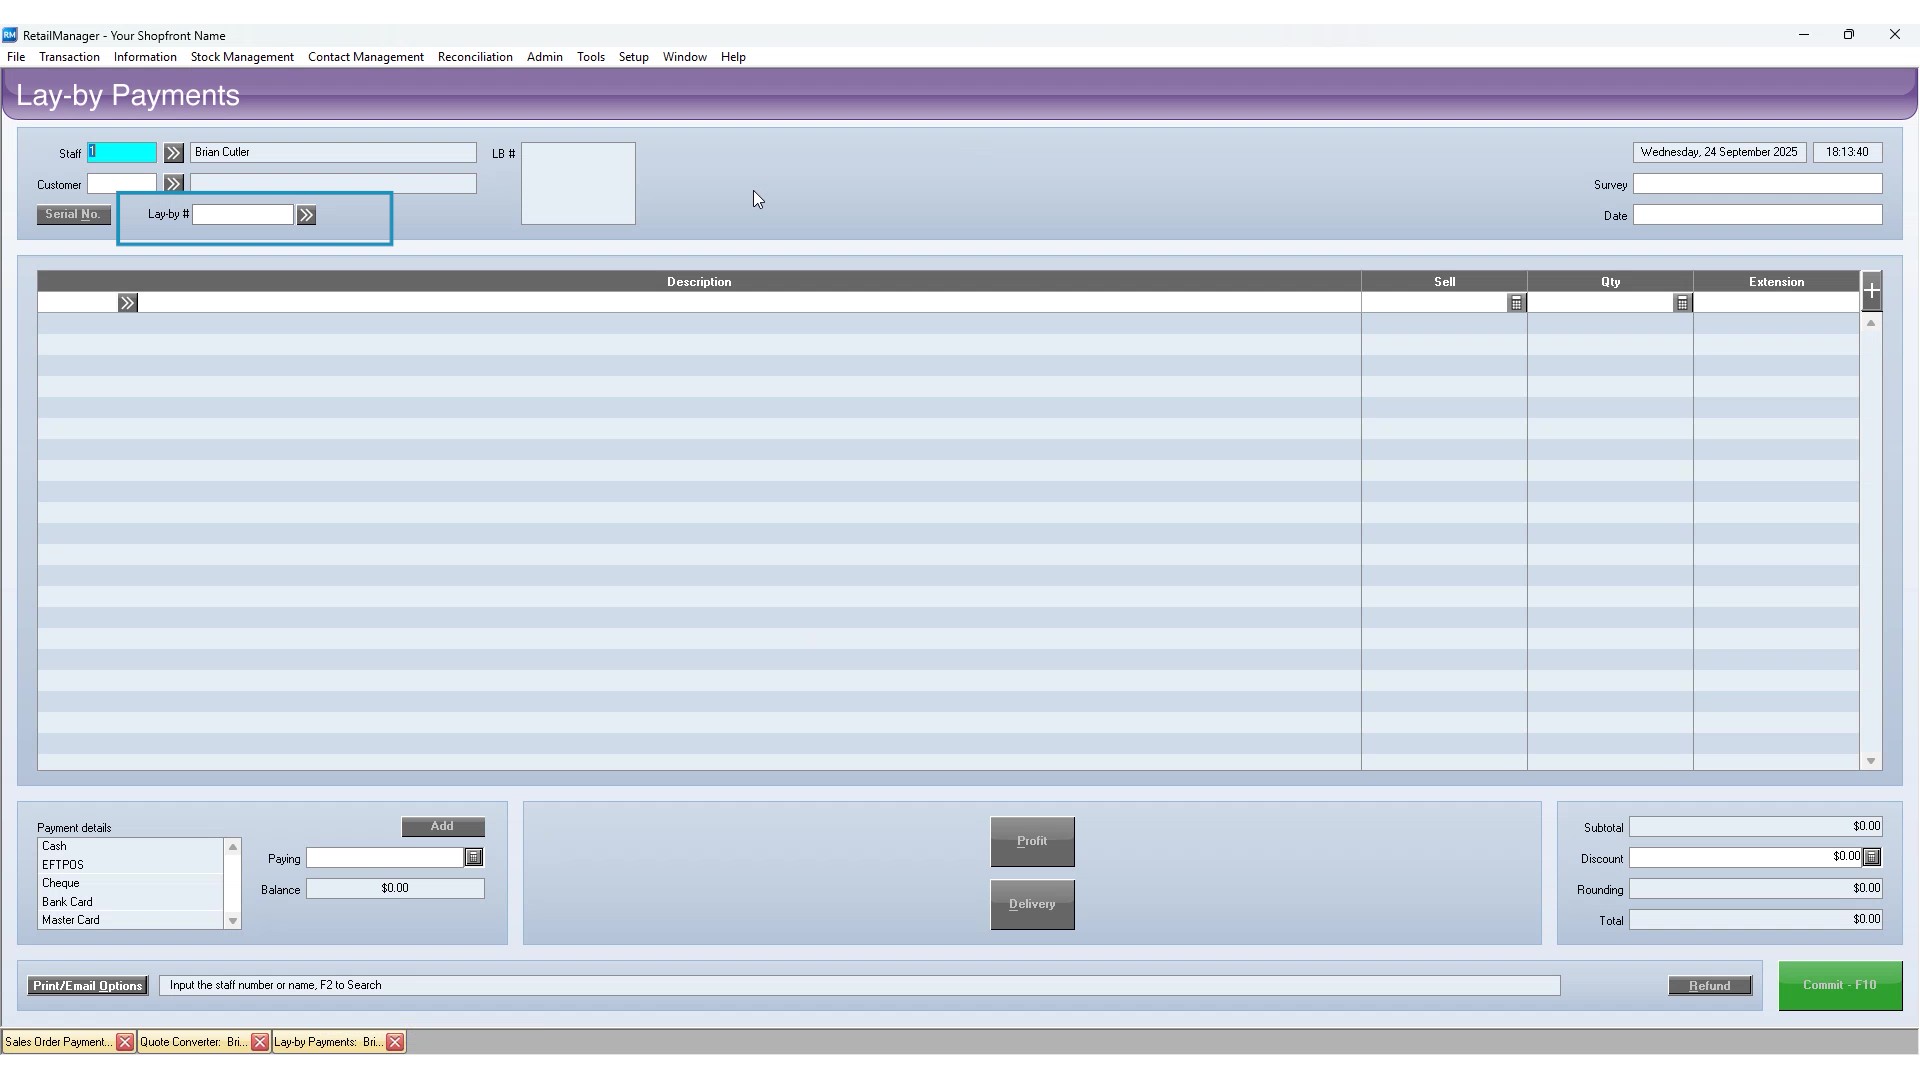Click the Commit - F10 button
The width and height of the screenshot is (1920, 1080).
1839,985
